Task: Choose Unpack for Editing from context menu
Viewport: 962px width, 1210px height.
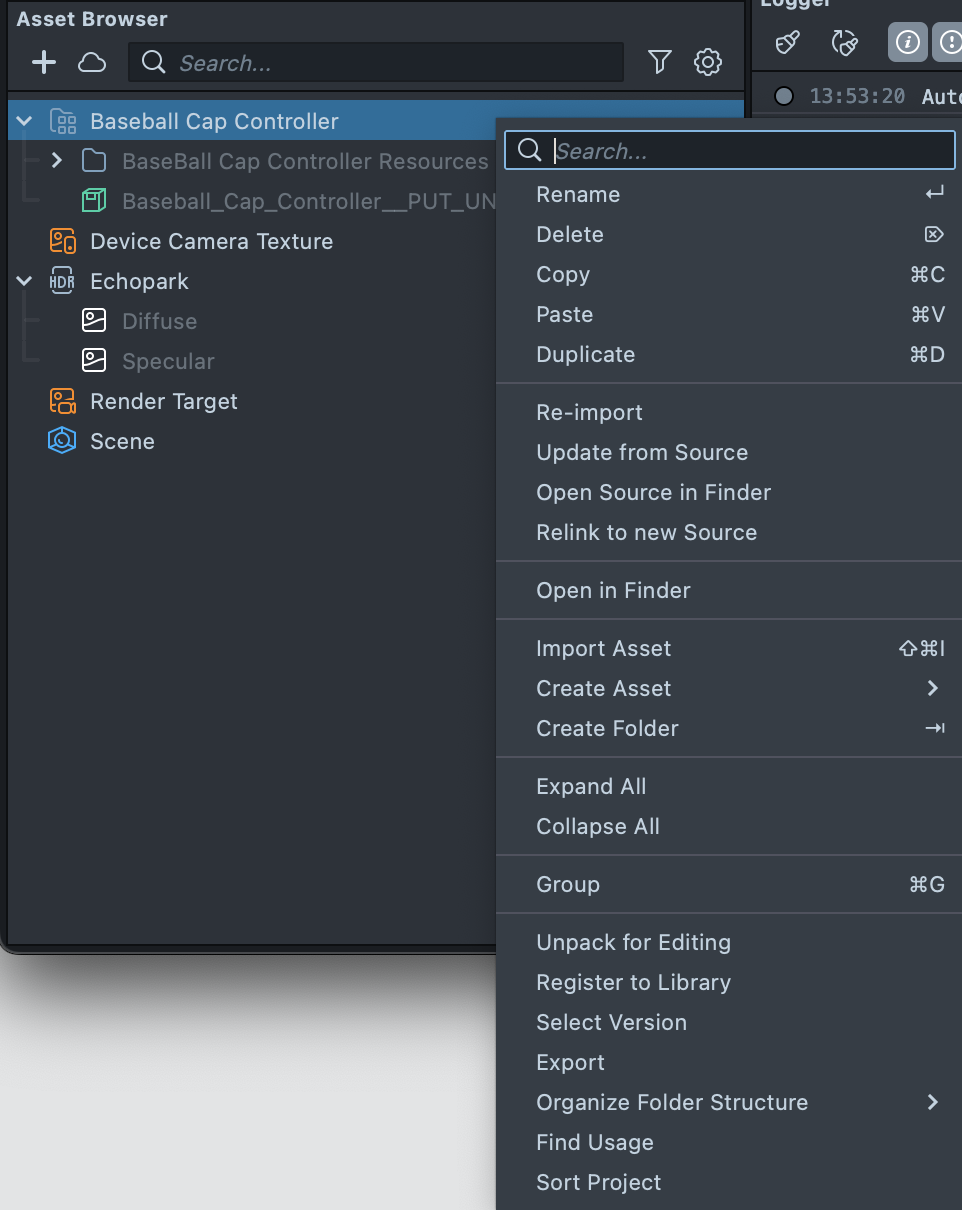Action: coord(633,942)
